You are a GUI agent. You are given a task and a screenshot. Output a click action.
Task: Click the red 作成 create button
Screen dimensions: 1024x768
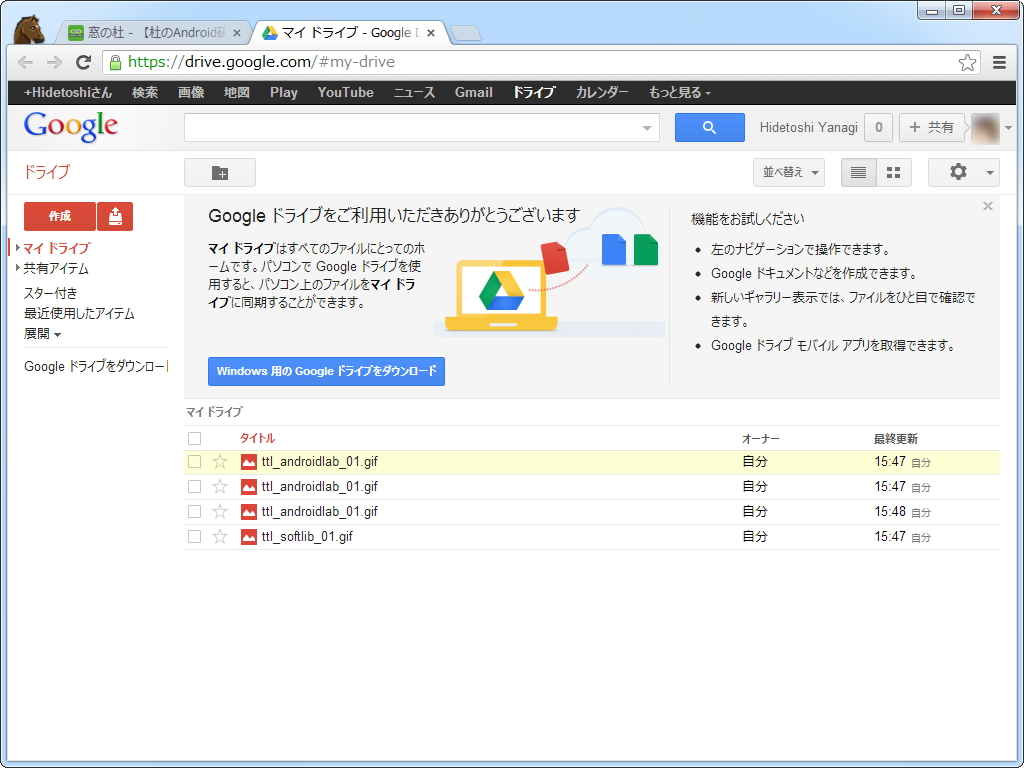pyautogui.click(x=60, y=216)
